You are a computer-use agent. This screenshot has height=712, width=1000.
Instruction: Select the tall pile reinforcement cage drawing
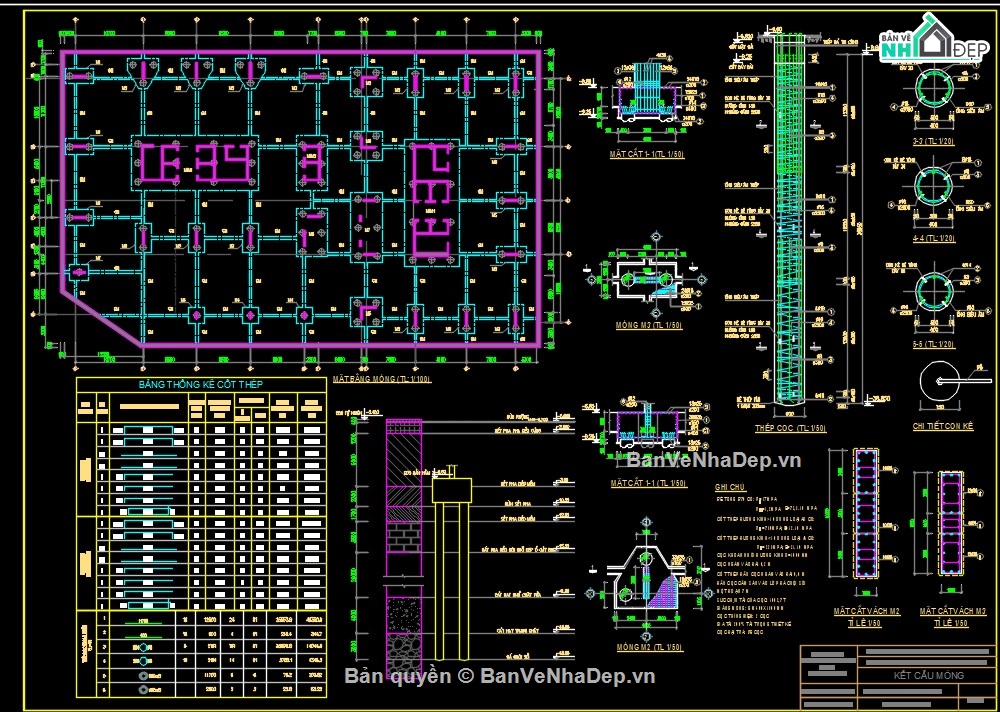click(x=790, y=219)
